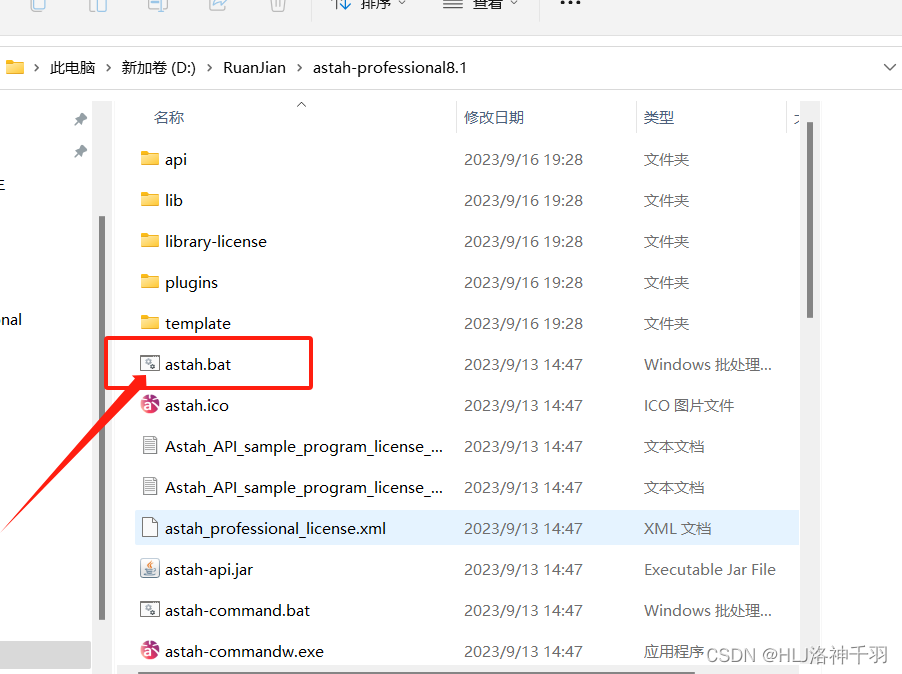Click the astah.ico image icon
Viewport: 902px width, 674px height.
click(150, 404)
